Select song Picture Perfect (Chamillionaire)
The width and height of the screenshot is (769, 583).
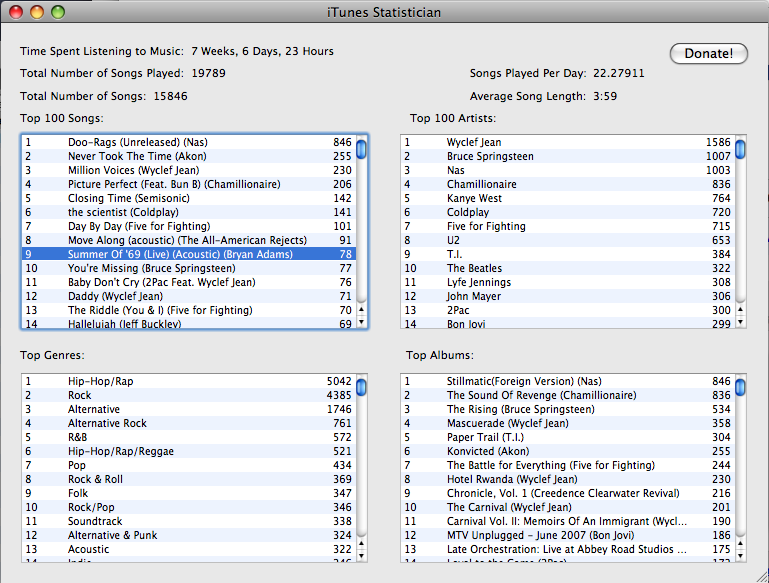tap(189, 184)
